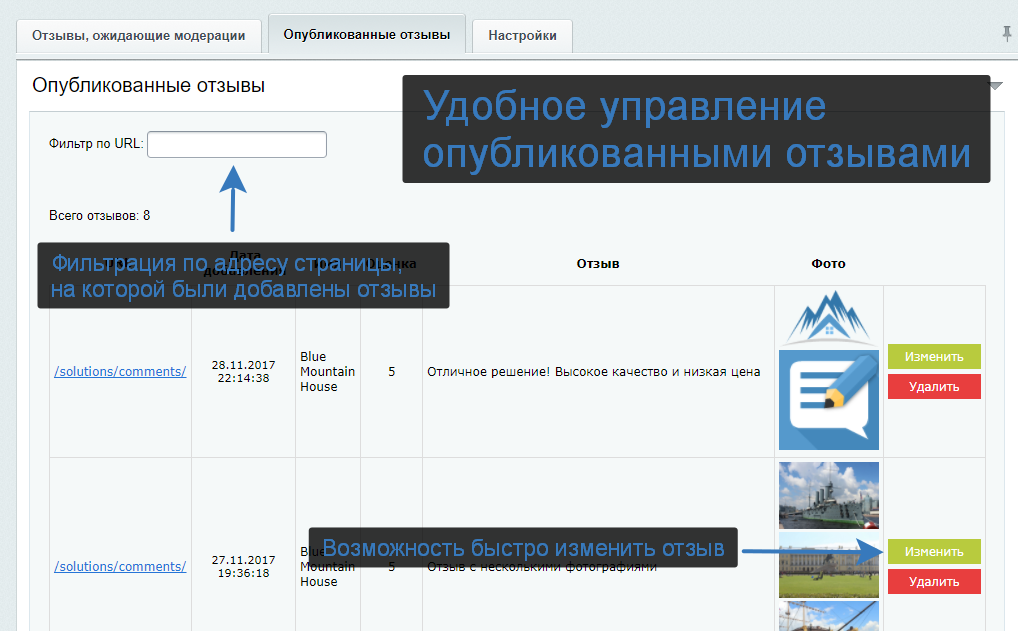
Task: Collapse the 'Опубликованные отзывы' section arrow
Action: 995,86
